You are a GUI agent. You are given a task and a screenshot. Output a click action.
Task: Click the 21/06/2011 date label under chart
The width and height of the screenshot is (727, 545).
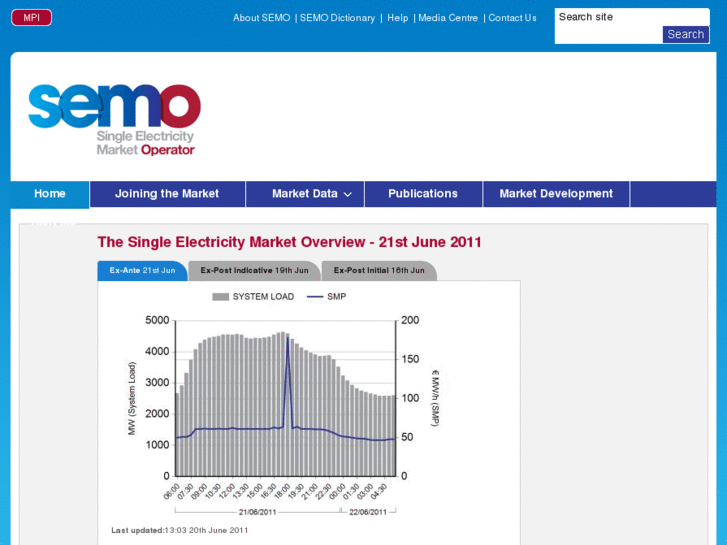(x=257, y=512)
